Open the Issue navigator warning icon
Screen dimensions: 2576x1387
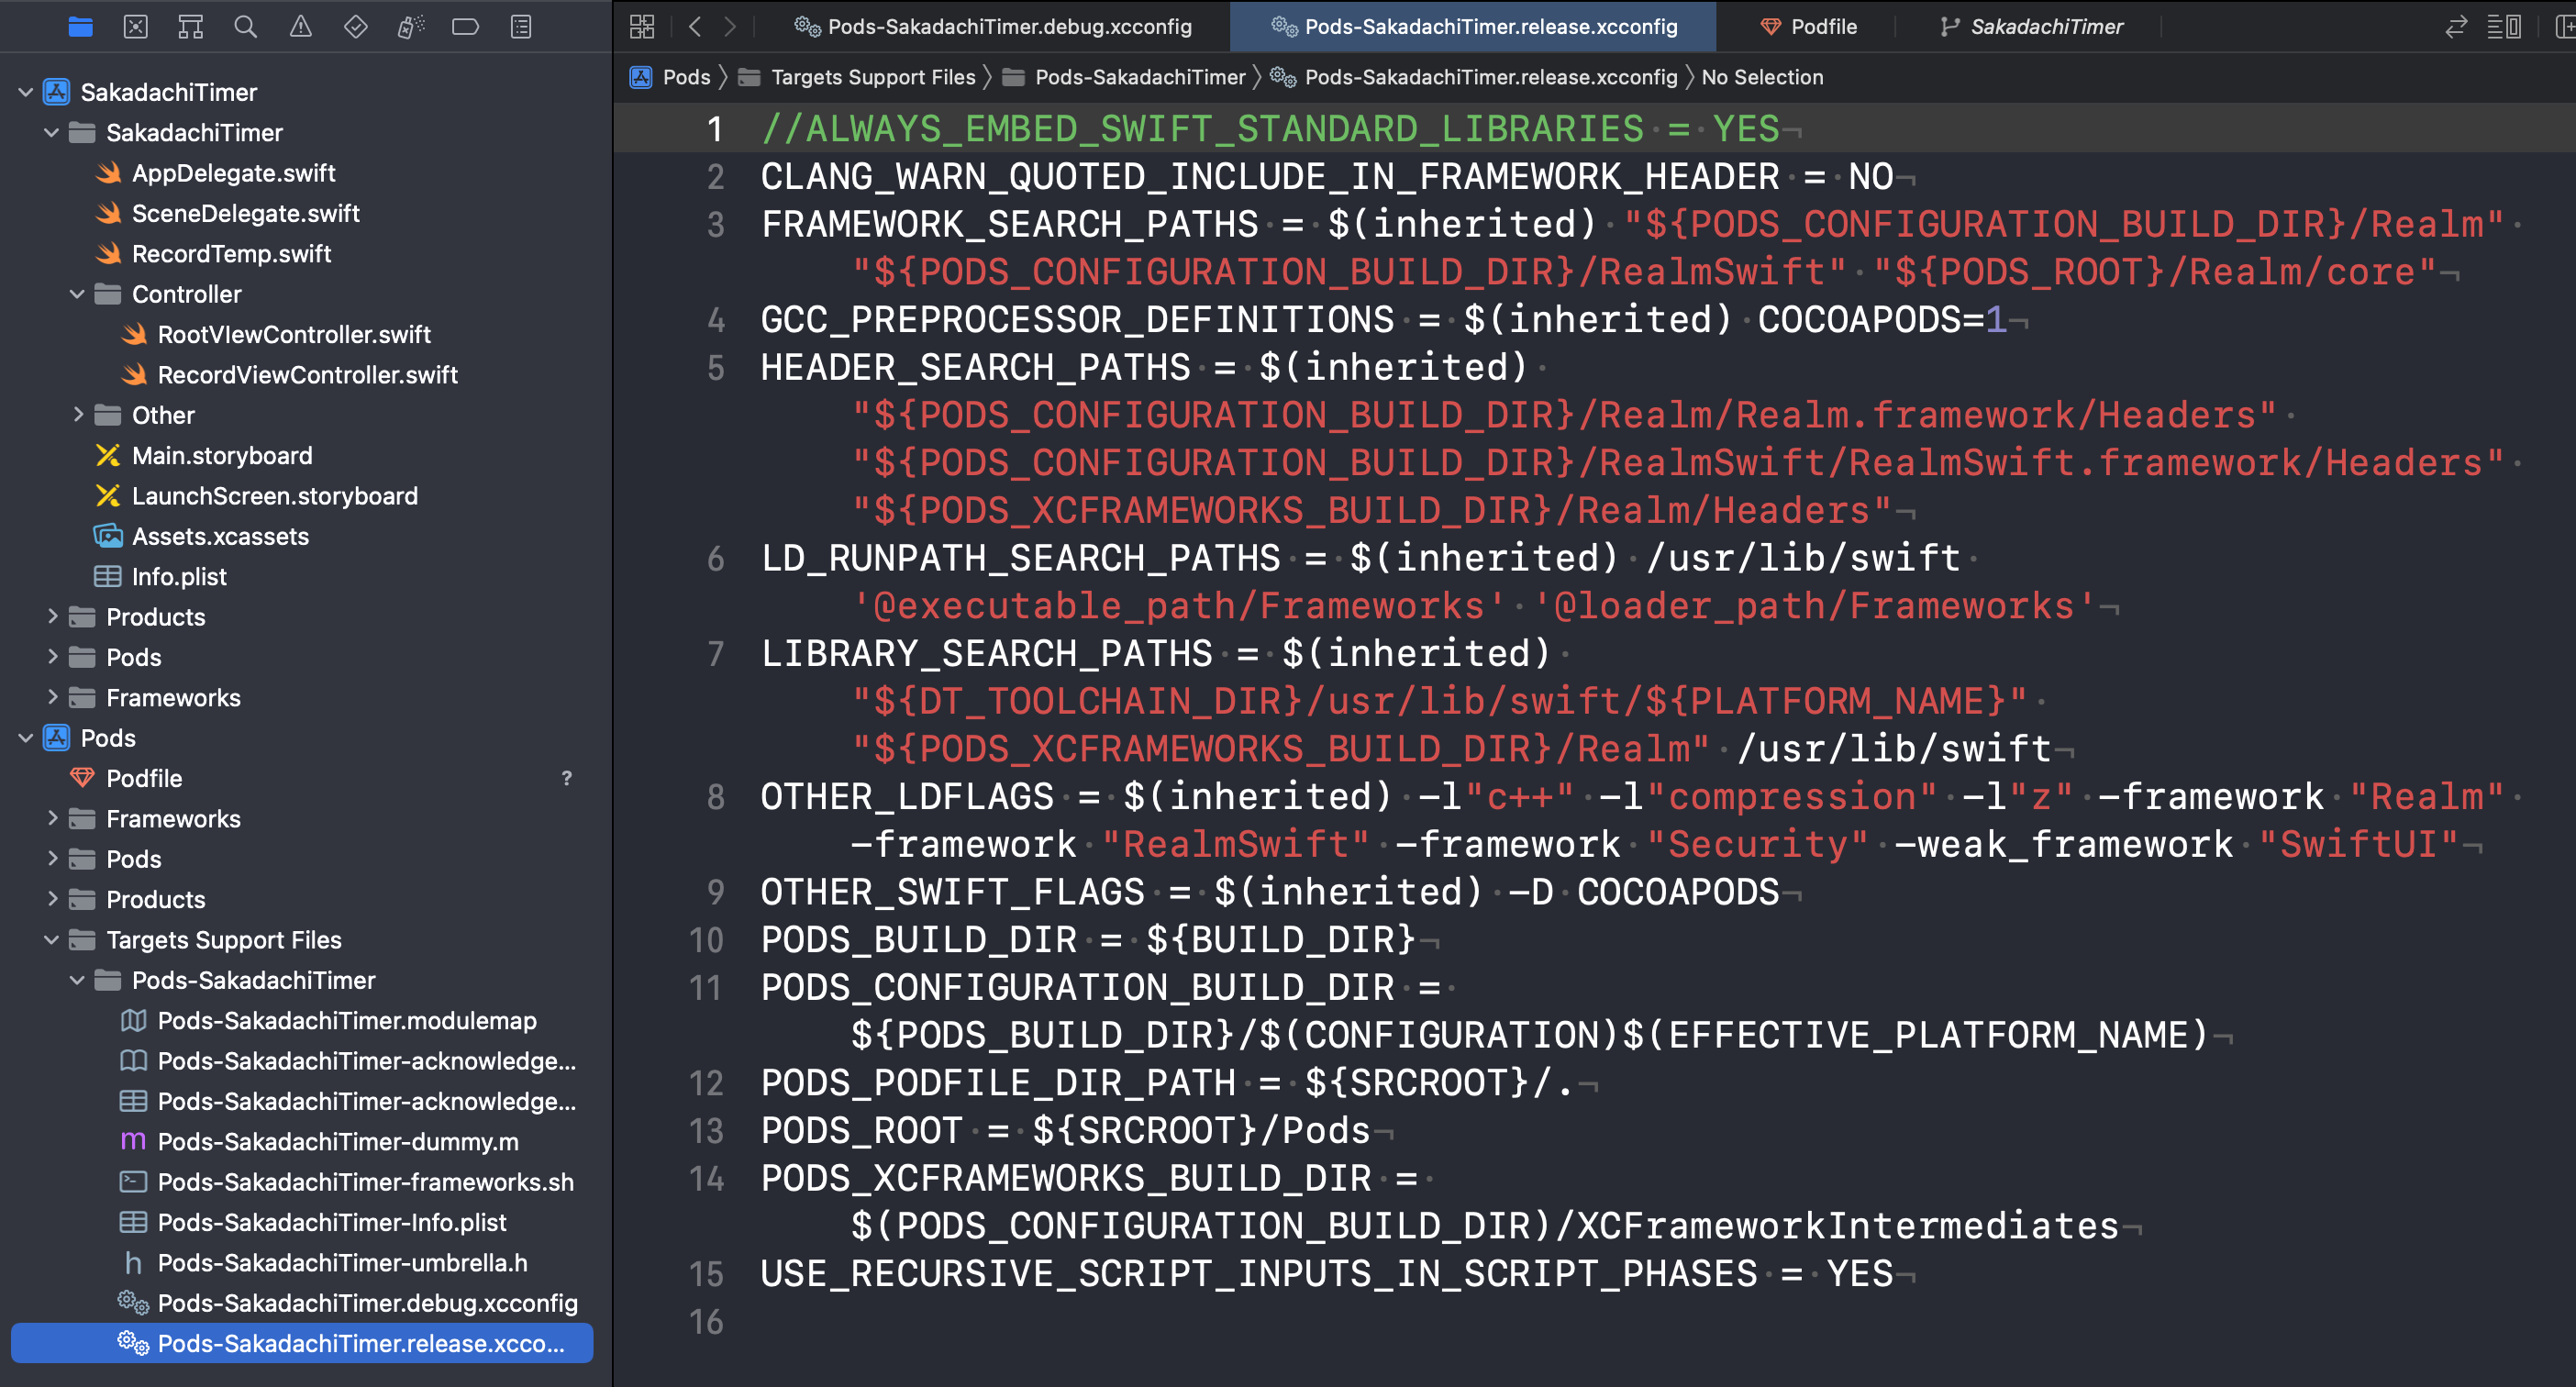[x=300, y=27]
